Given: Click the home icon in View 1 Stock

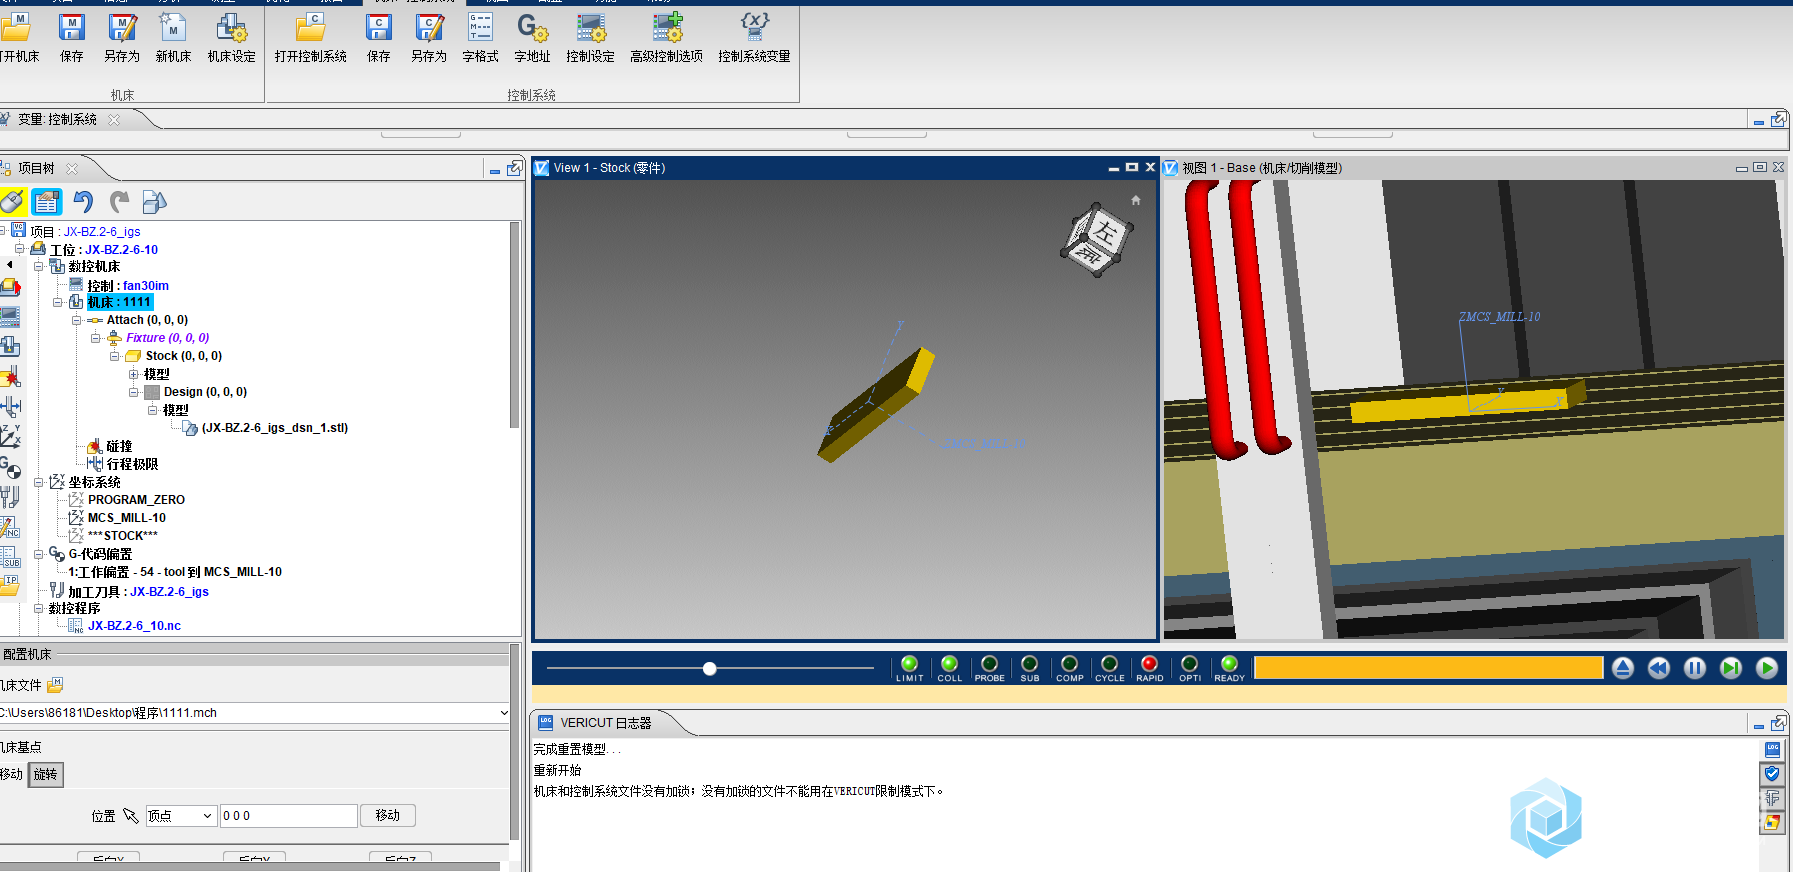Looking at the screenshot, I should [1136, 200].
